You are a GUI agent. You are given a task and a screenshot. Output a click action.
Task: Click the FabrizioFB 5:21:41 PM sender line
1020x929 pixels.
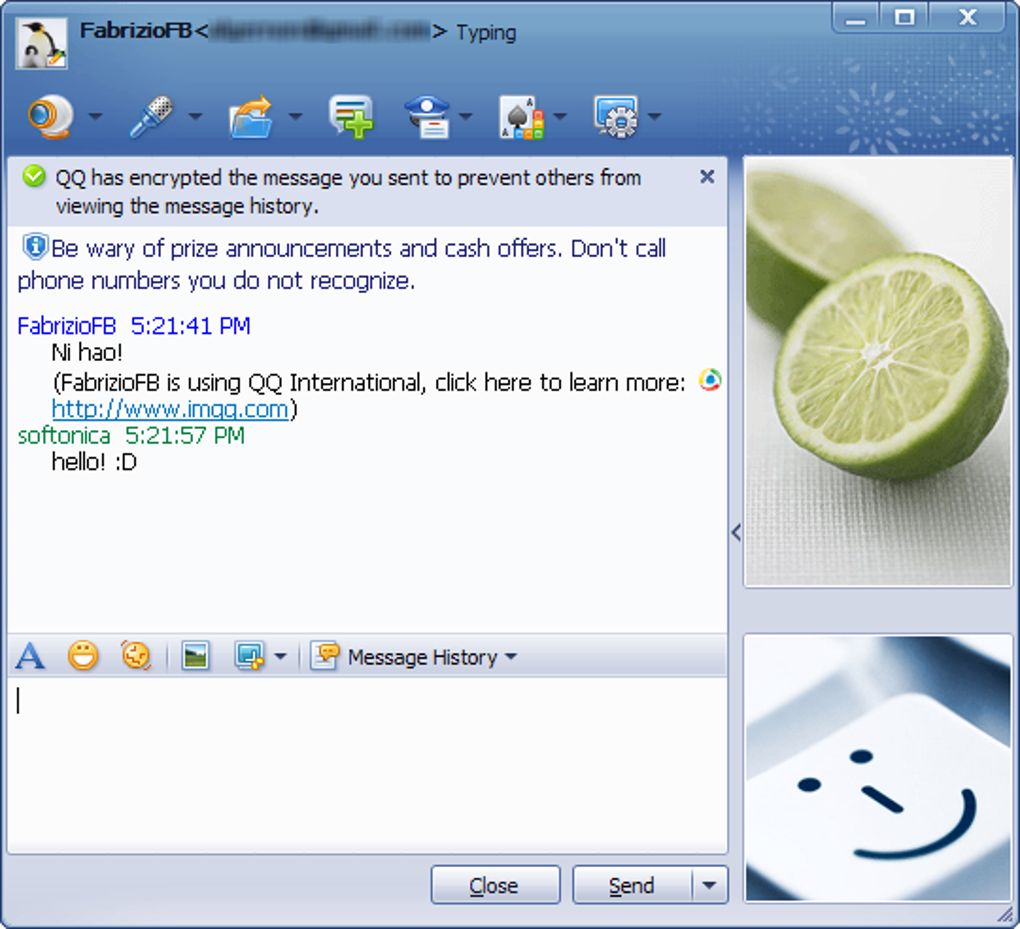(133, 325)
